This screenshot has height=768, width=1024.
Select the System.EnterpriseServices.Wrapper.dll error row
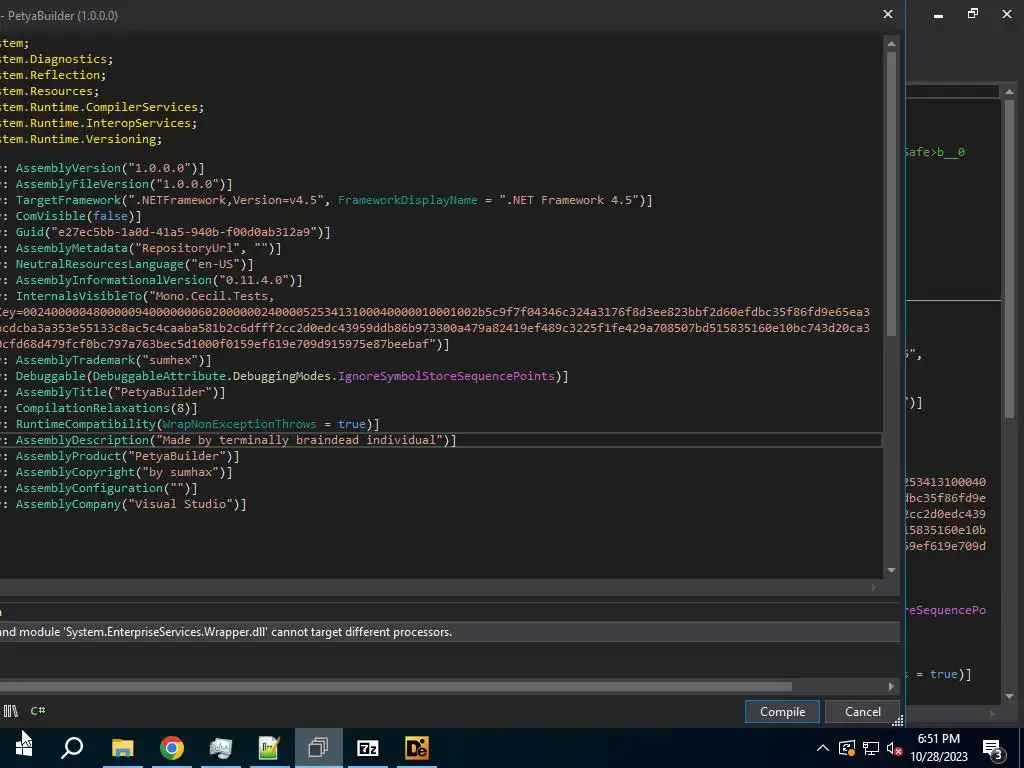(449, 632)
